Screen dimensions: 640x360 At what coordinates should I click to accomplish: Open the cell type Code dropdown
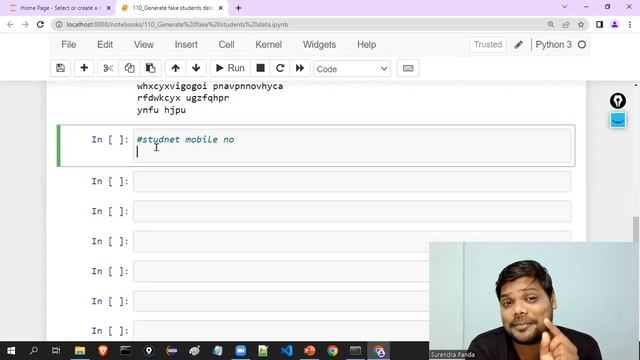pyautogui.click(x=352, y=69)
